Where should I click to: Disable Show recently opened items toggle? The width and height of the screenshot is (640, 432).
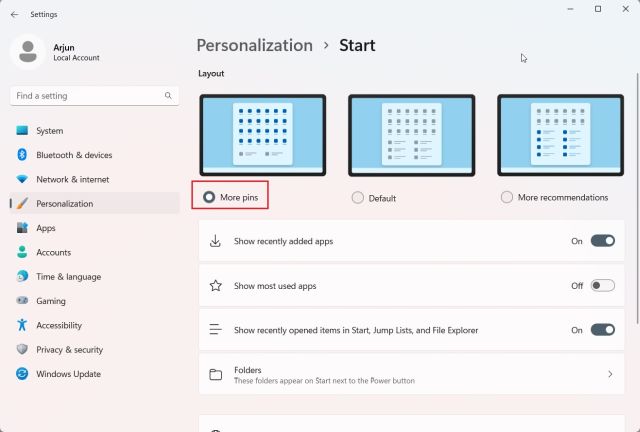coord(602,330)
